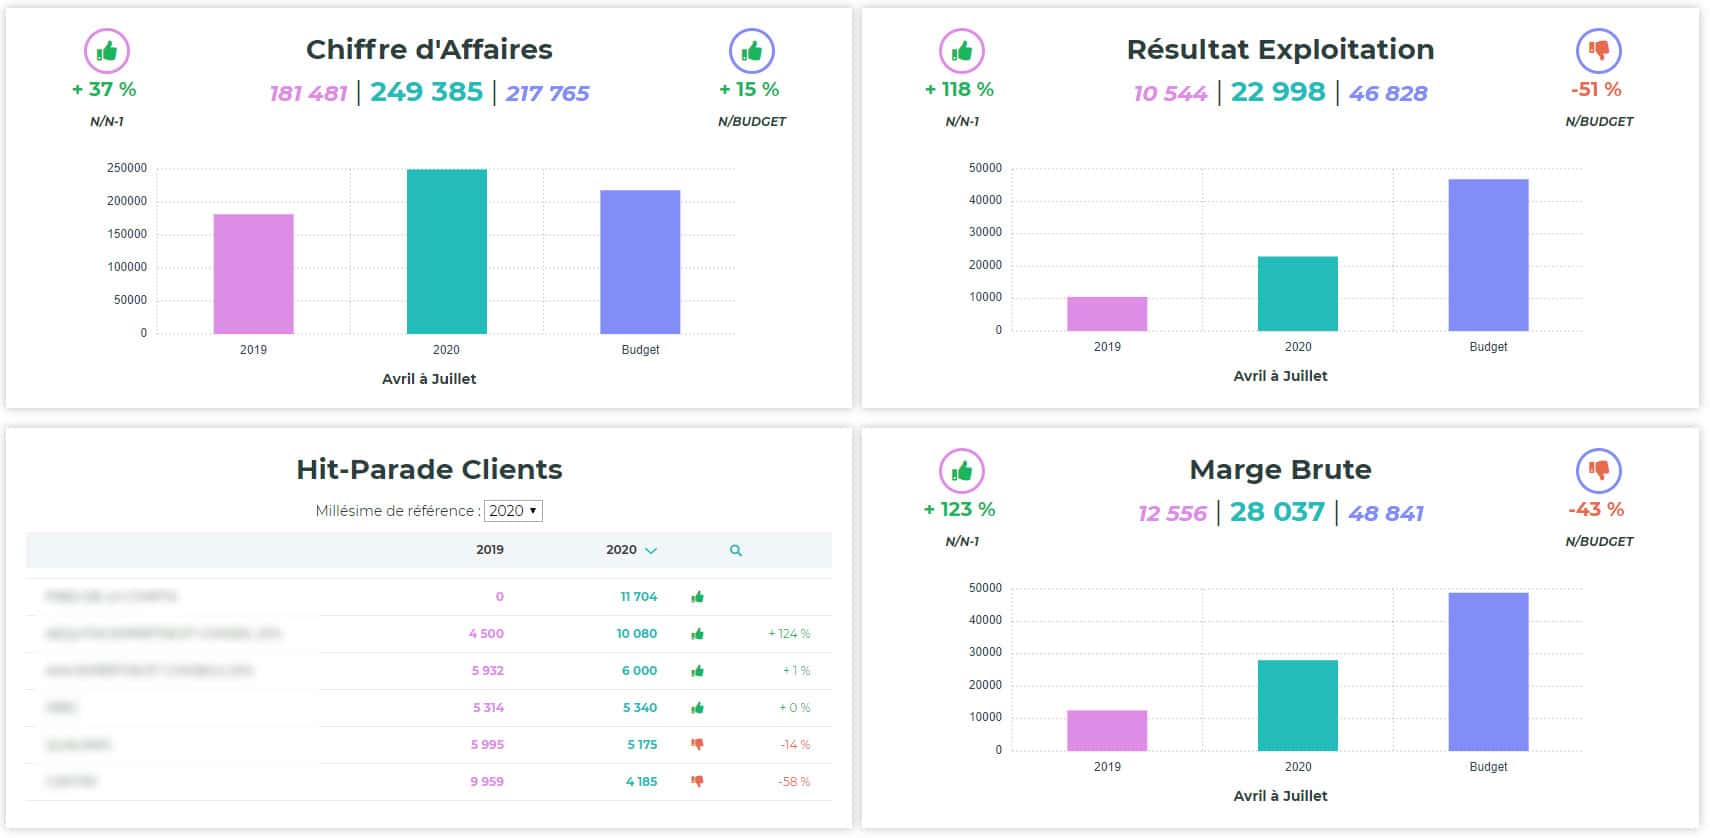Screen dimensions: 1710x838
Task: Click Résultat Exploitation N/N-1 thumbs-up icon
Action: click(x=961, y=51)
